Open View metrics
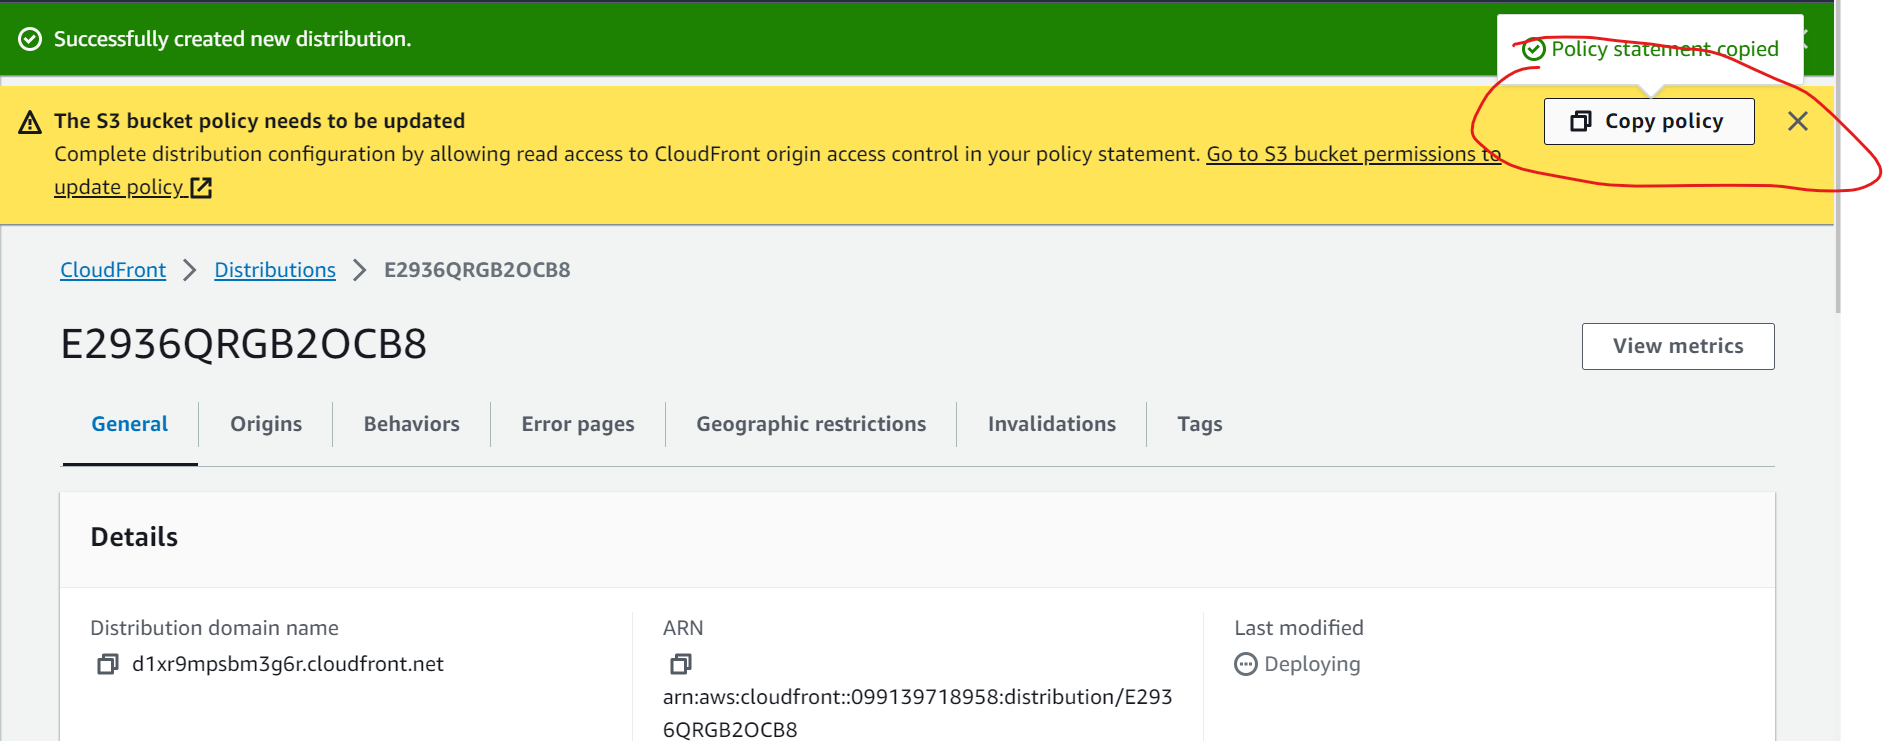 point(1677,346)
